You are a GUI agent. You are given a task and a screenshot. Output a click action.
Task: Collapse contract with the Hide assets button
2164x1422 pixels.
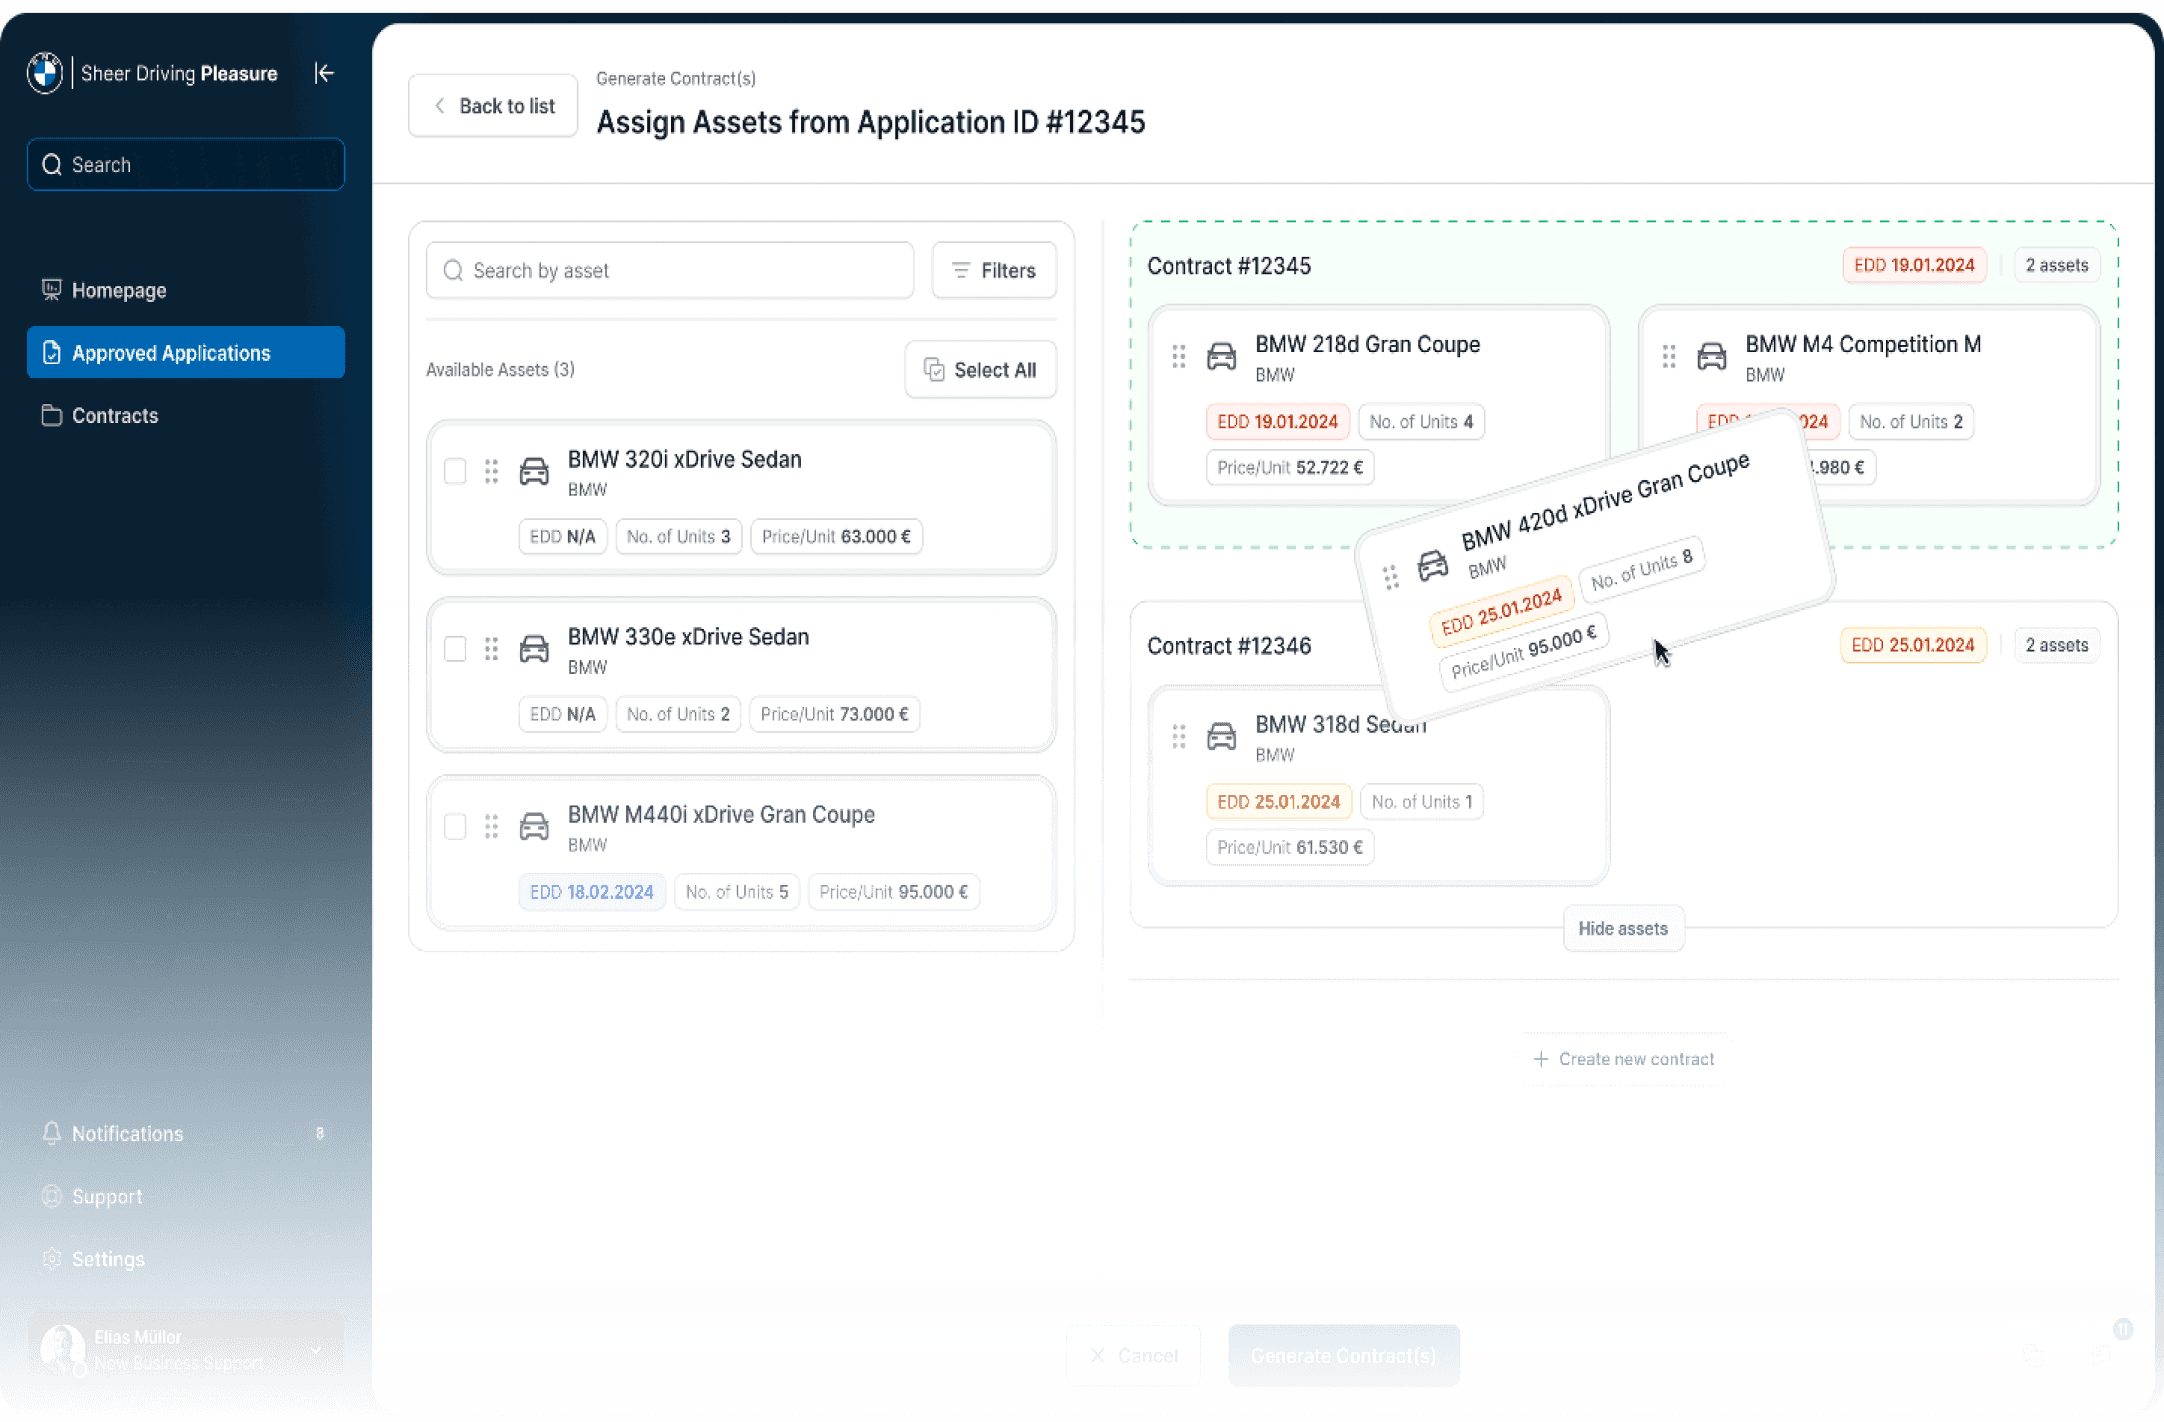[1622, 928]
